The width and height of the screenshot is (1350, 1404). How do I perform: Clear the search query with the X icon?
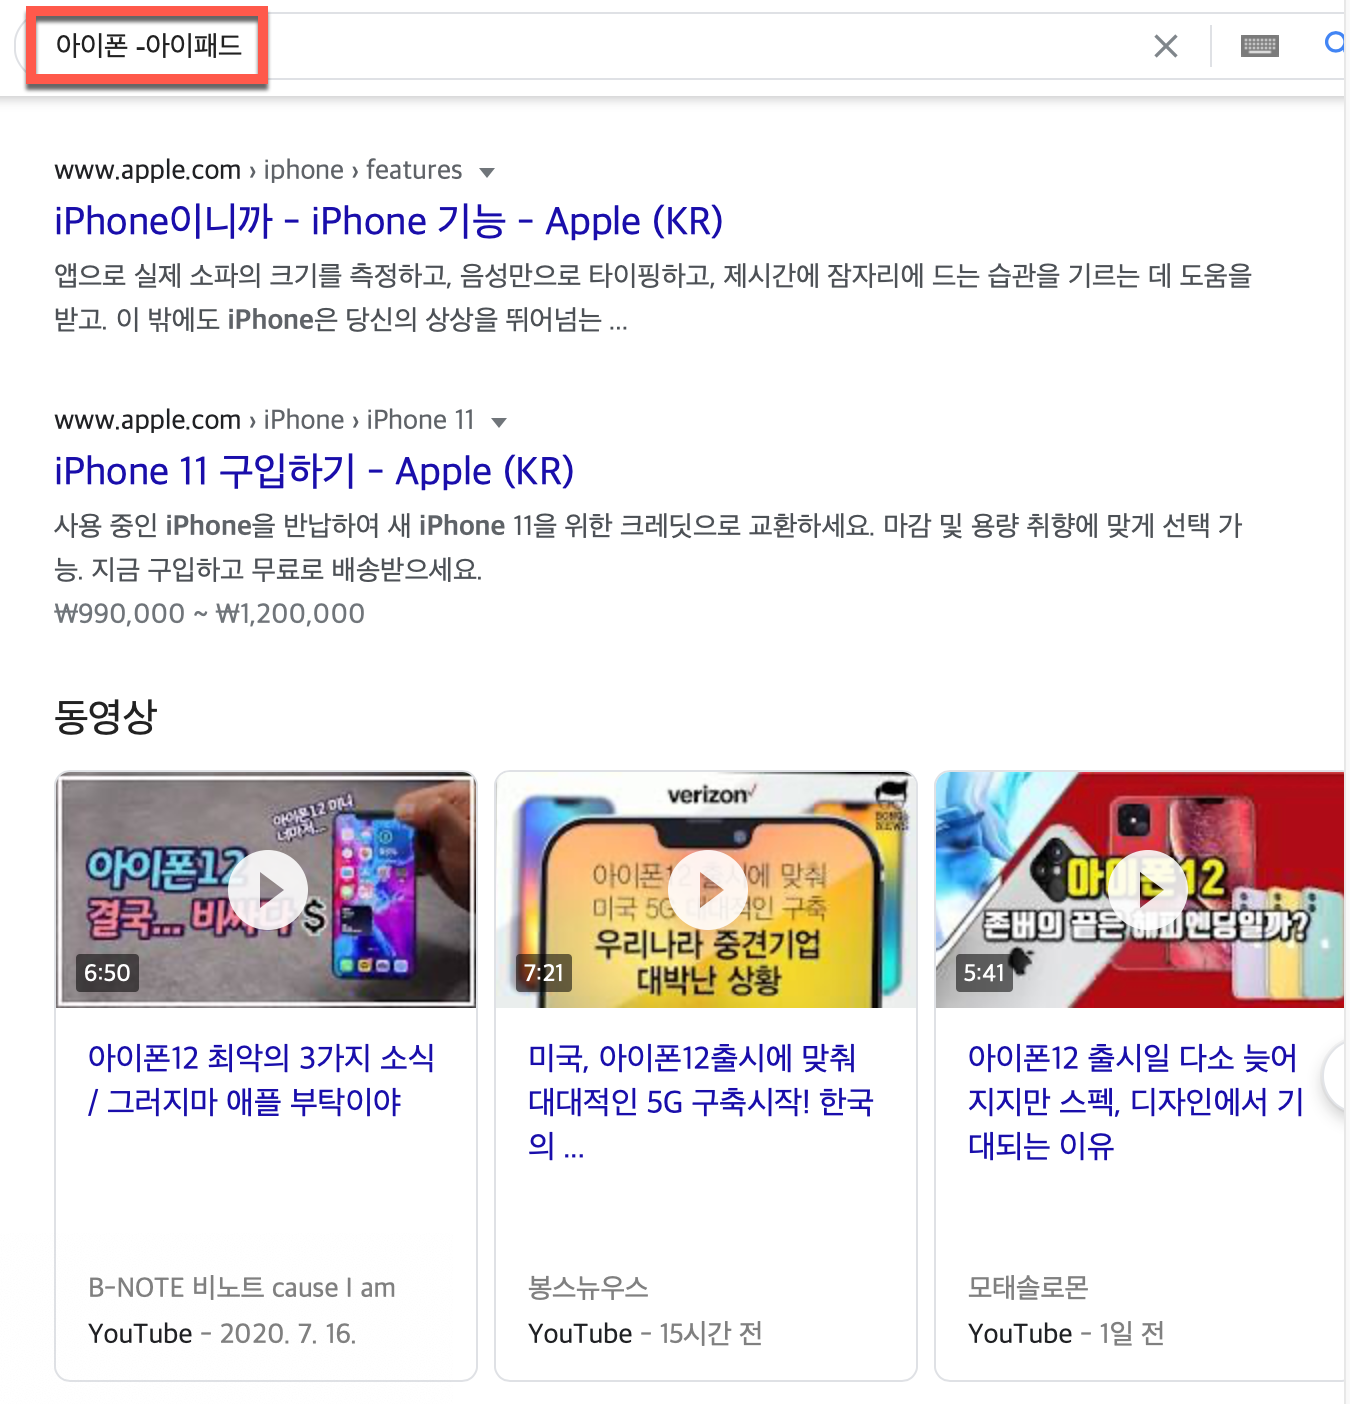(x=1166, y=46)
